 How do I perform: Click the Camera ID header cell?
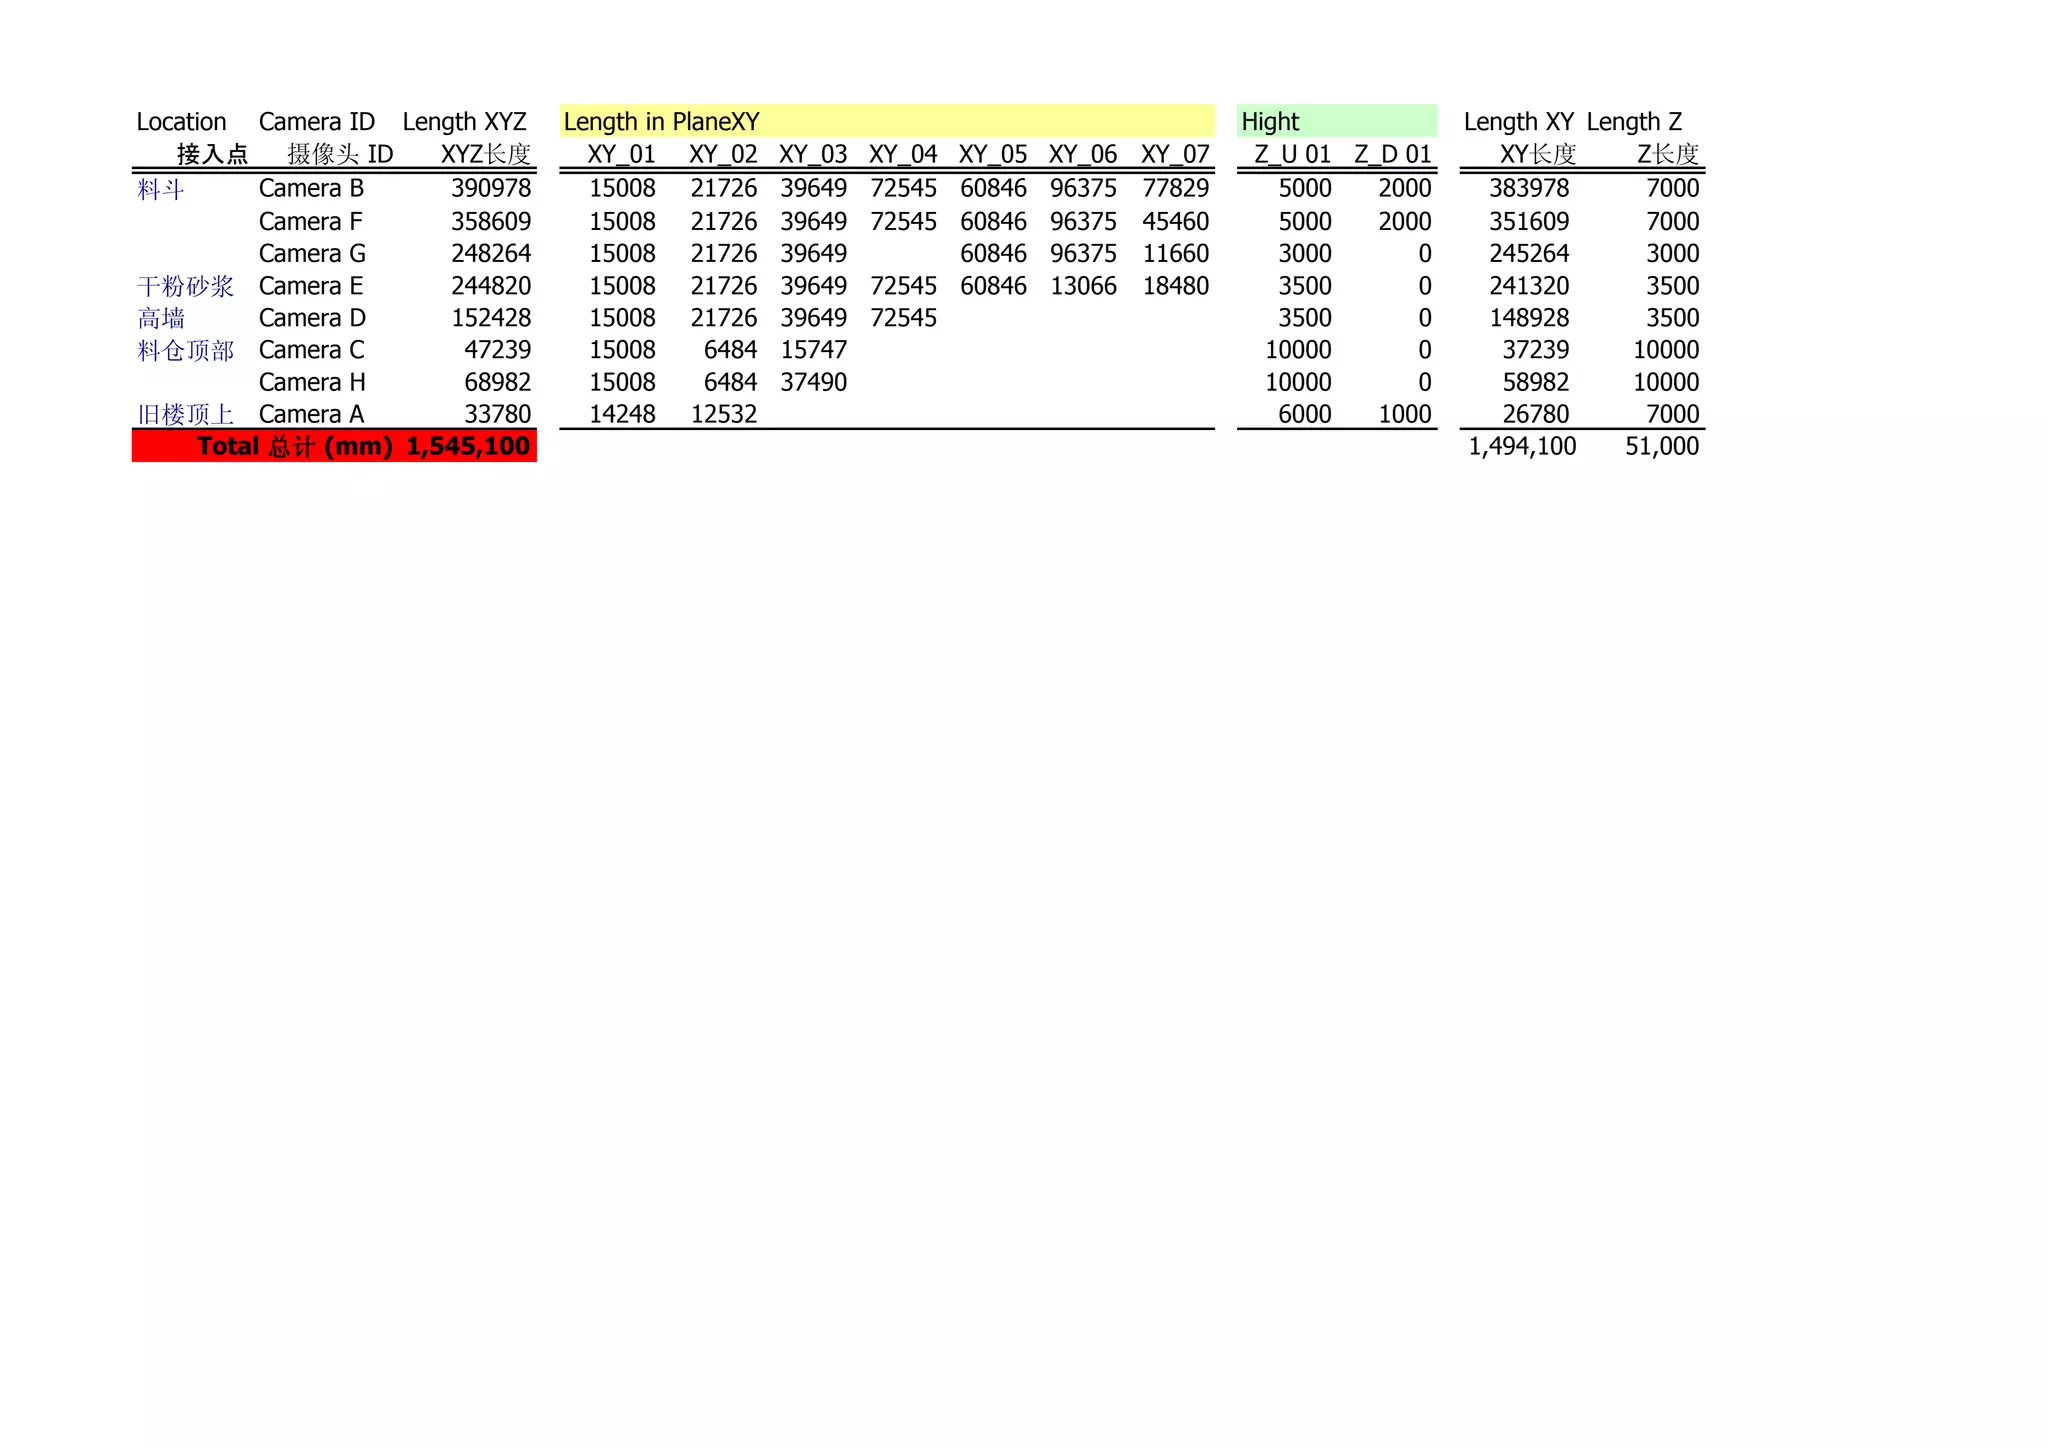point(316,122)
